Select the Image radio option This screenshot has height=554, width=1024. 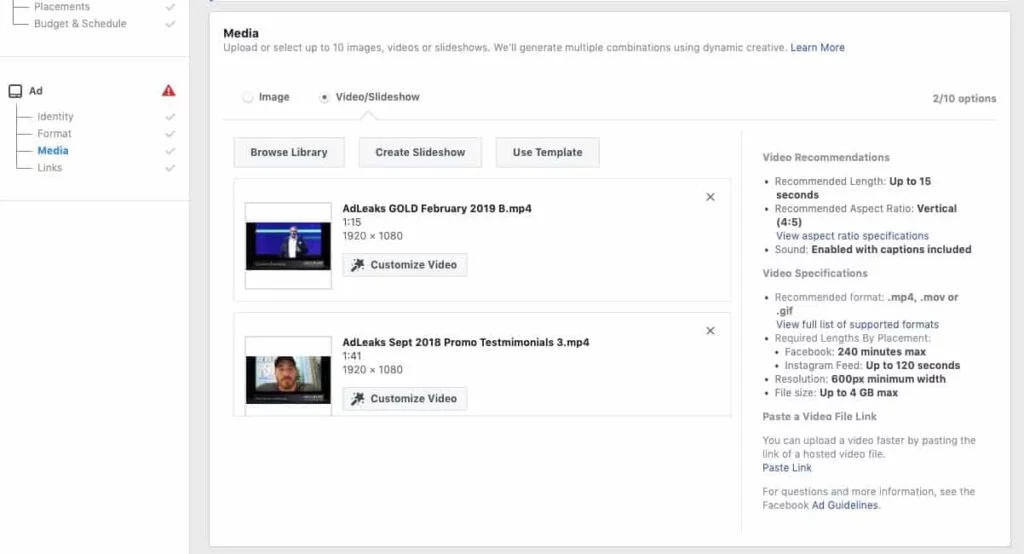pos(248,97)
